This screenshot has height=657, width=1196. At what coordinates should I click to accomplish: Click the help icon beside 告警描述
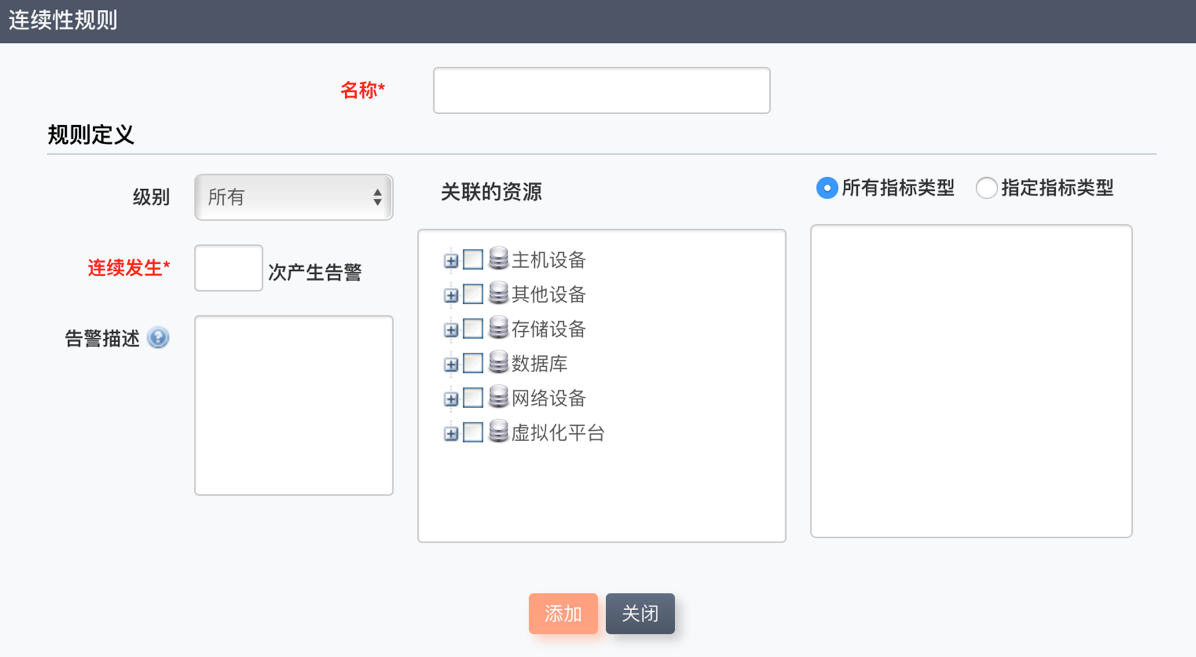pos(158,338)
